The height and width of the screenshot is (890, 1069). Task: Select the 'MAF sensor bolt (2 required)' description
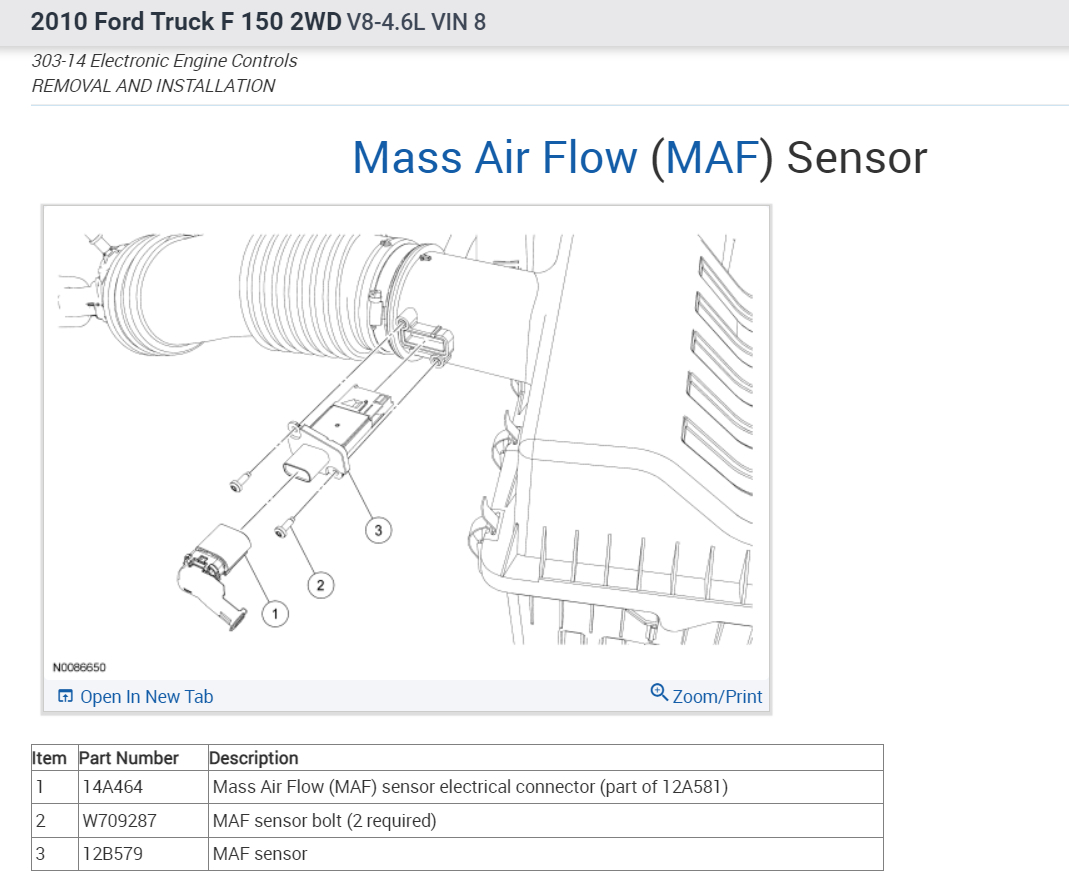tap(324, 821)
